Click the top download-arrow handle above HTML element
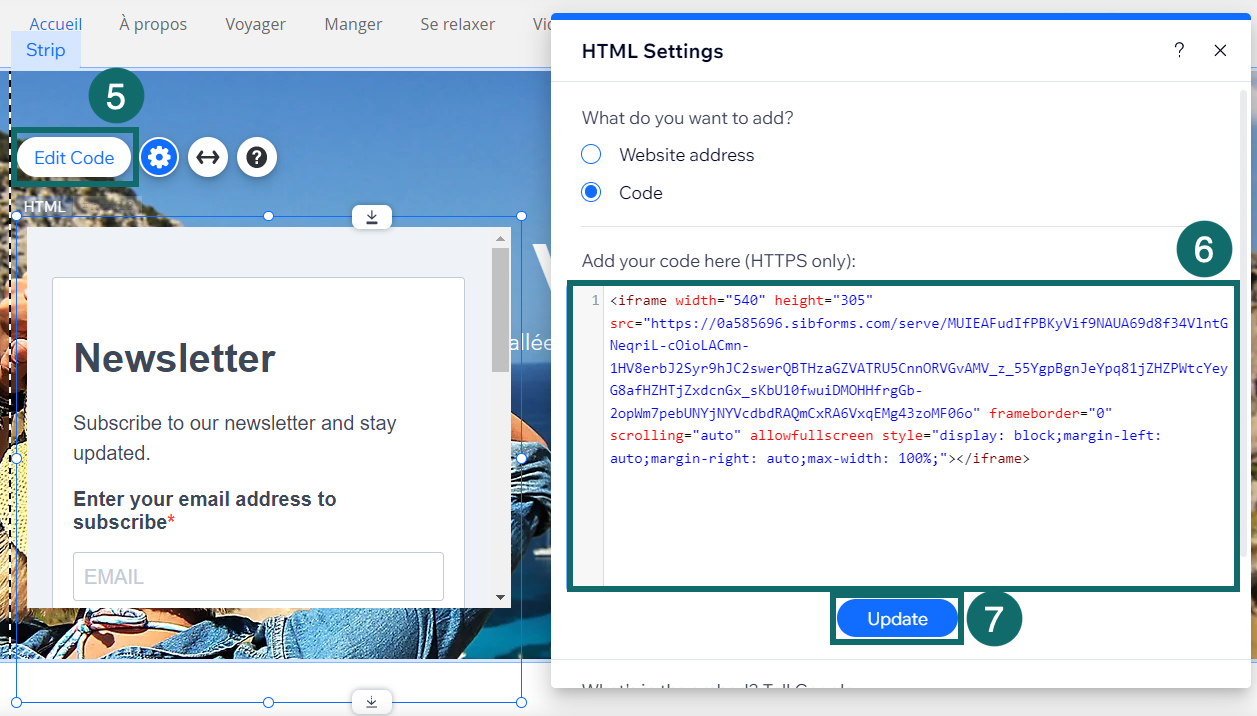1257x716 pixels. click(371, 217)
